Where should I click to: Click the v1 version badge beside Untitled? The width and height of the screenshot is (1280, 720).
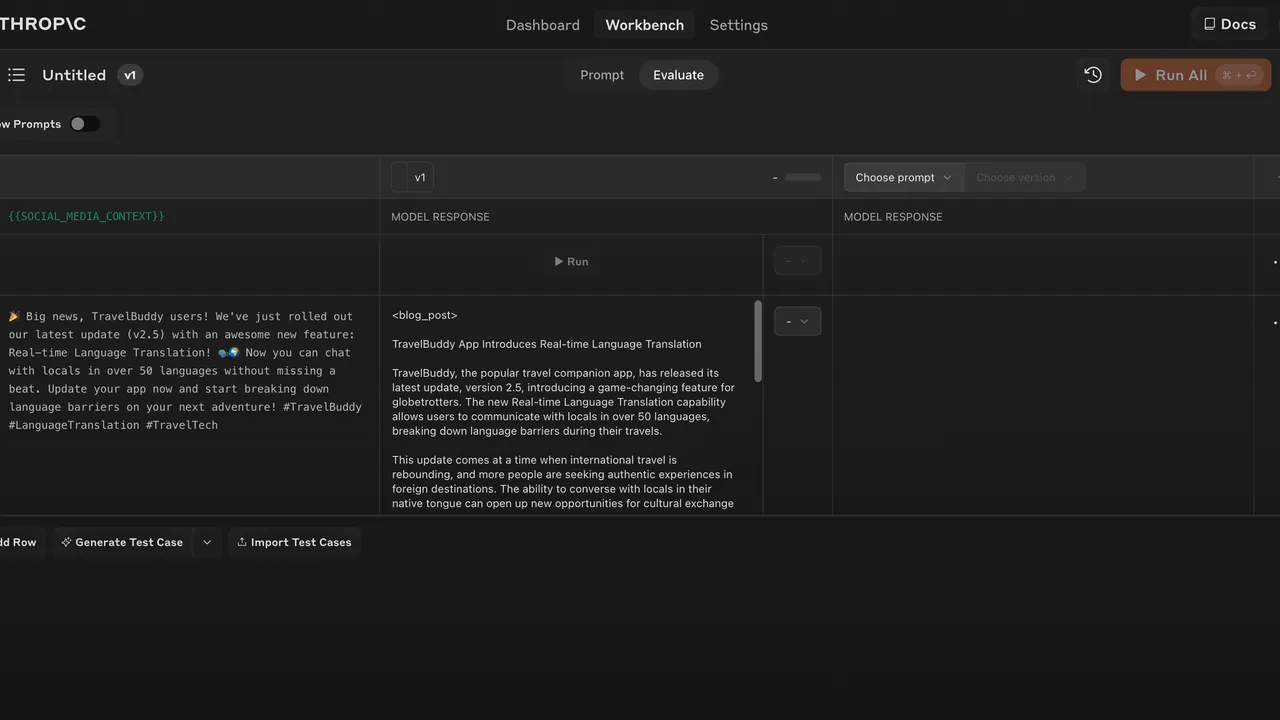click(x=130, y=75)
